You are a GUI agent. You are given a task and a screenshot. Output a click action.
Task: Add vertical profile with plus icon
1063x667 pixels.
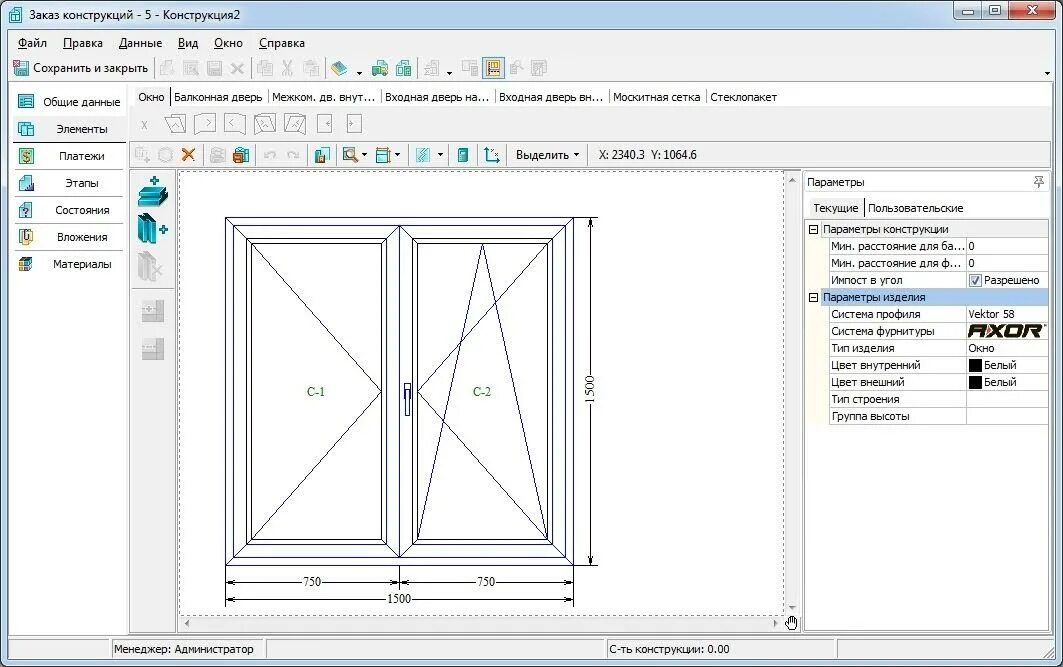point(153,228)
